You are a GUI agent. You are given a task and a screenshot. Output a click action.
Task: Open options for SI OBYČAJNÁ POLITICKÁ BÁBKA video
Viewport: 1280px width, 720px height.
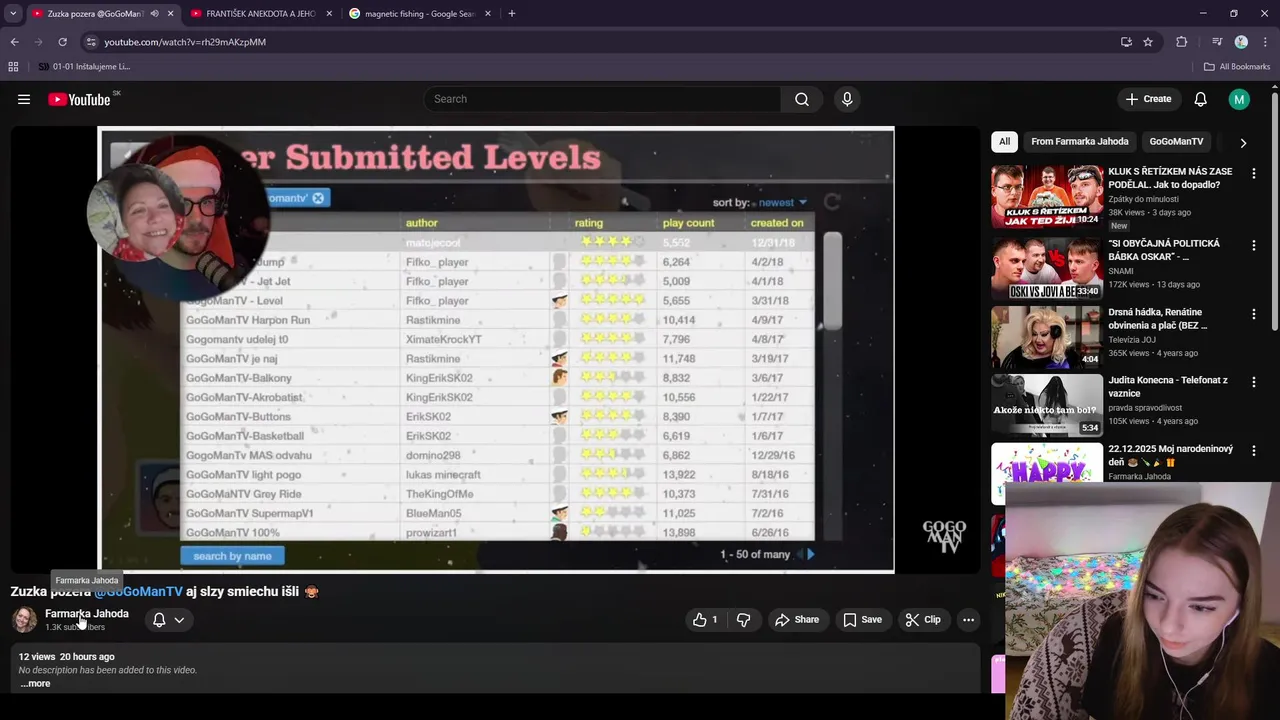pyautogui.click(x=1253, y=245)
